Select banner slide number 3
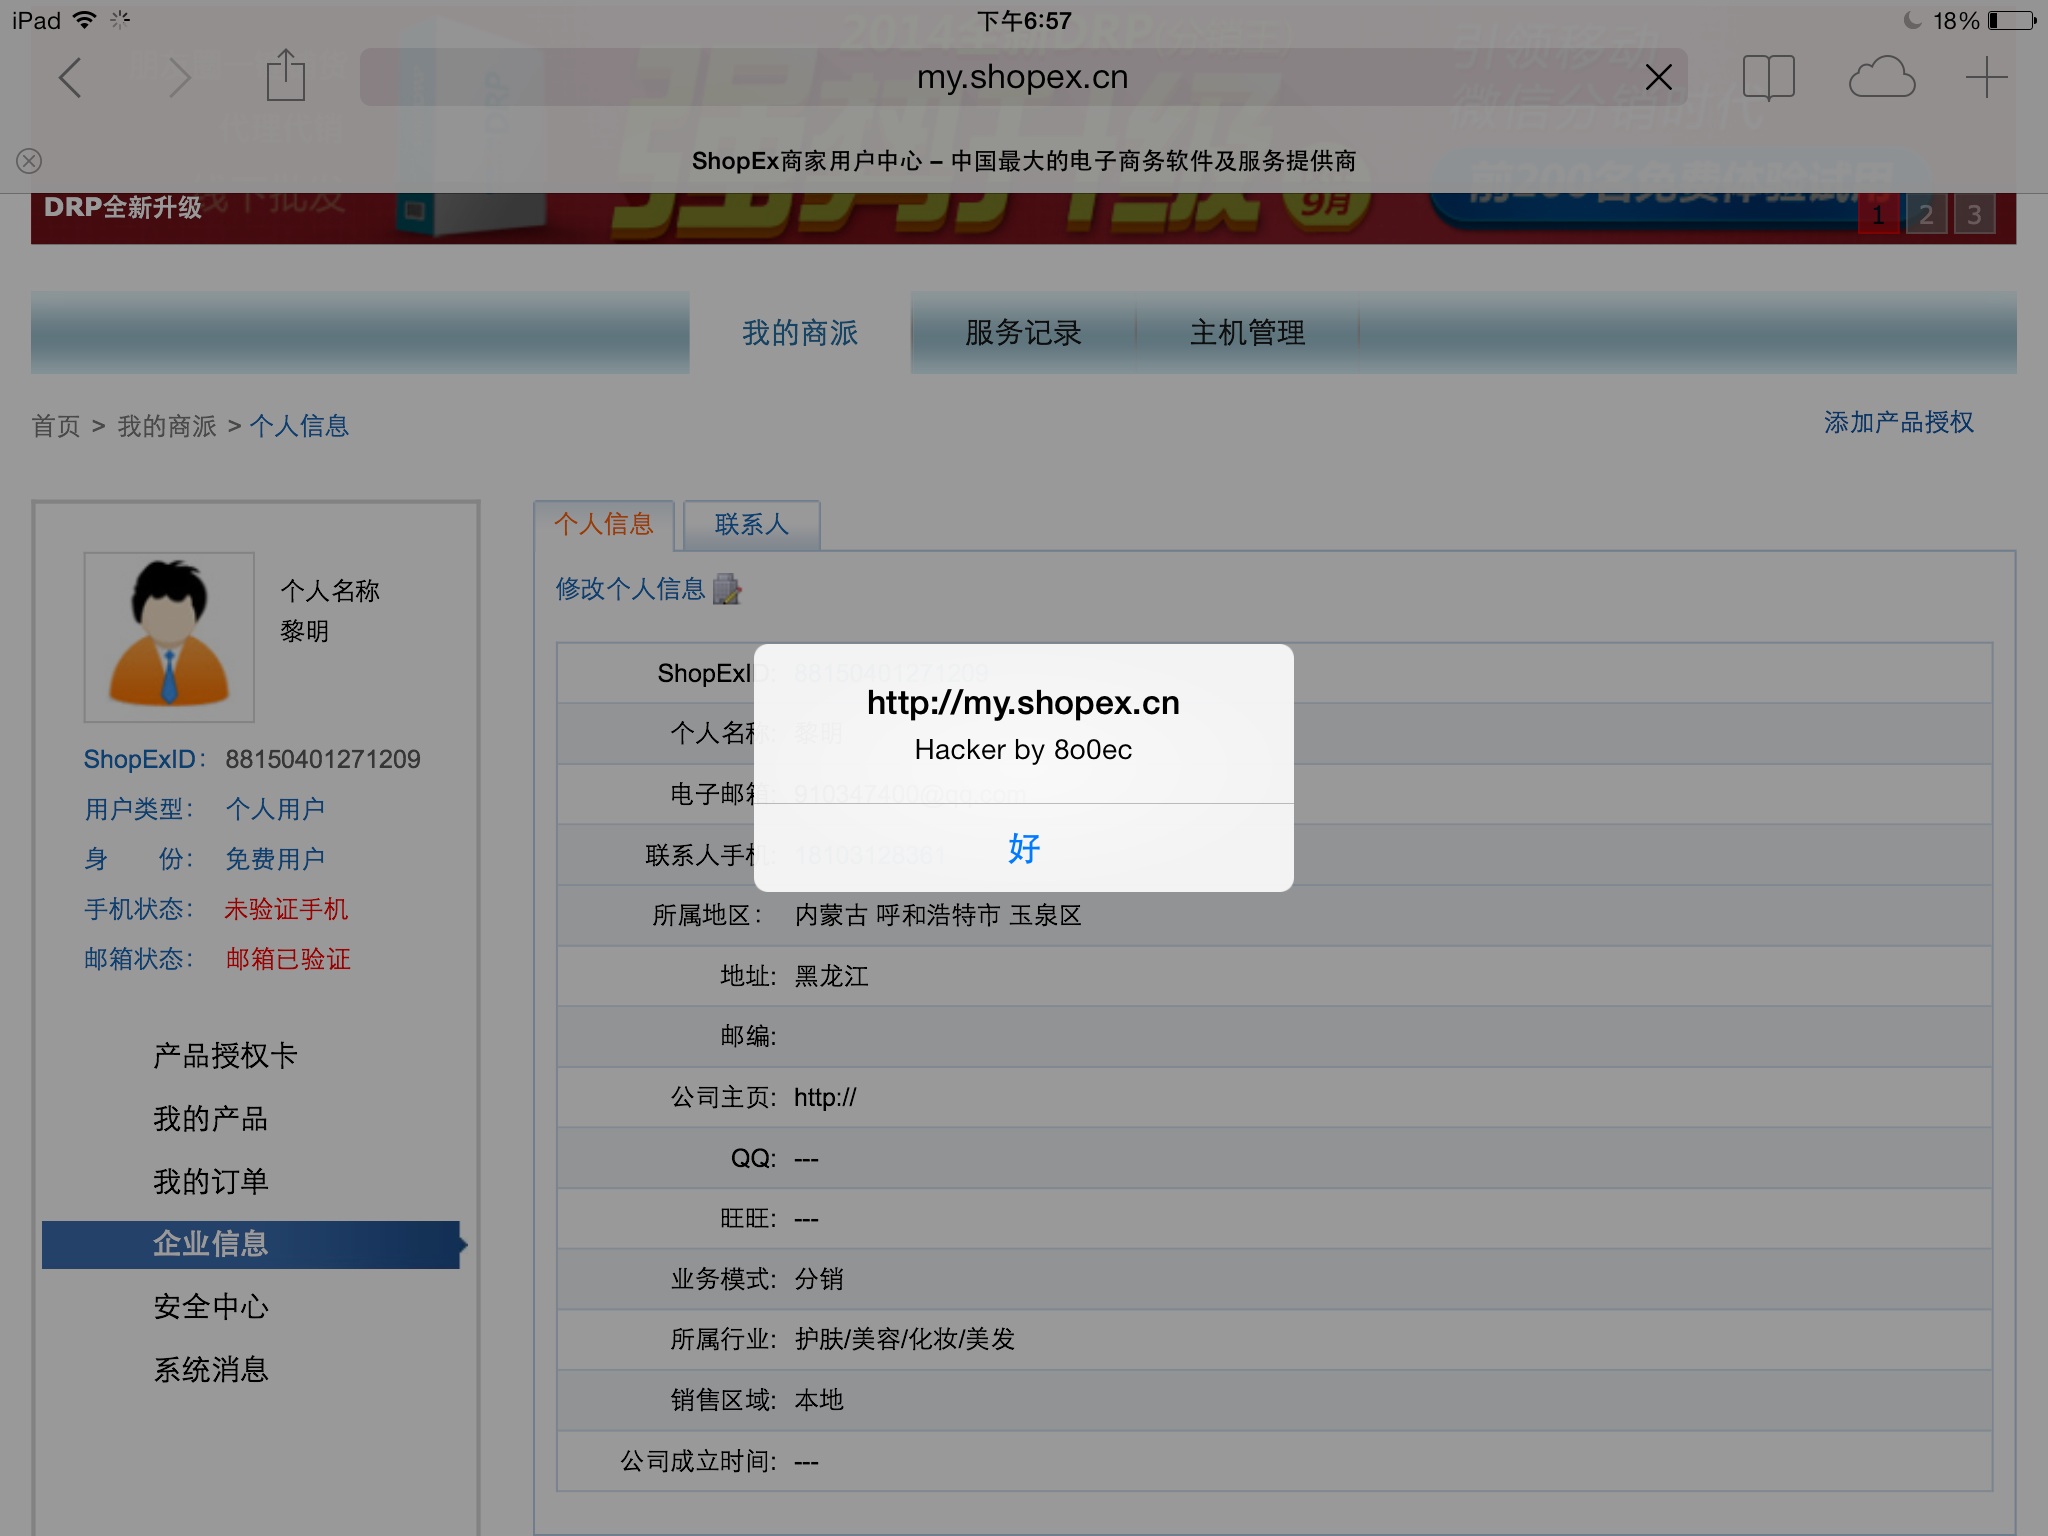This screenshot has width=2048, height=1536. [1974, 215]
